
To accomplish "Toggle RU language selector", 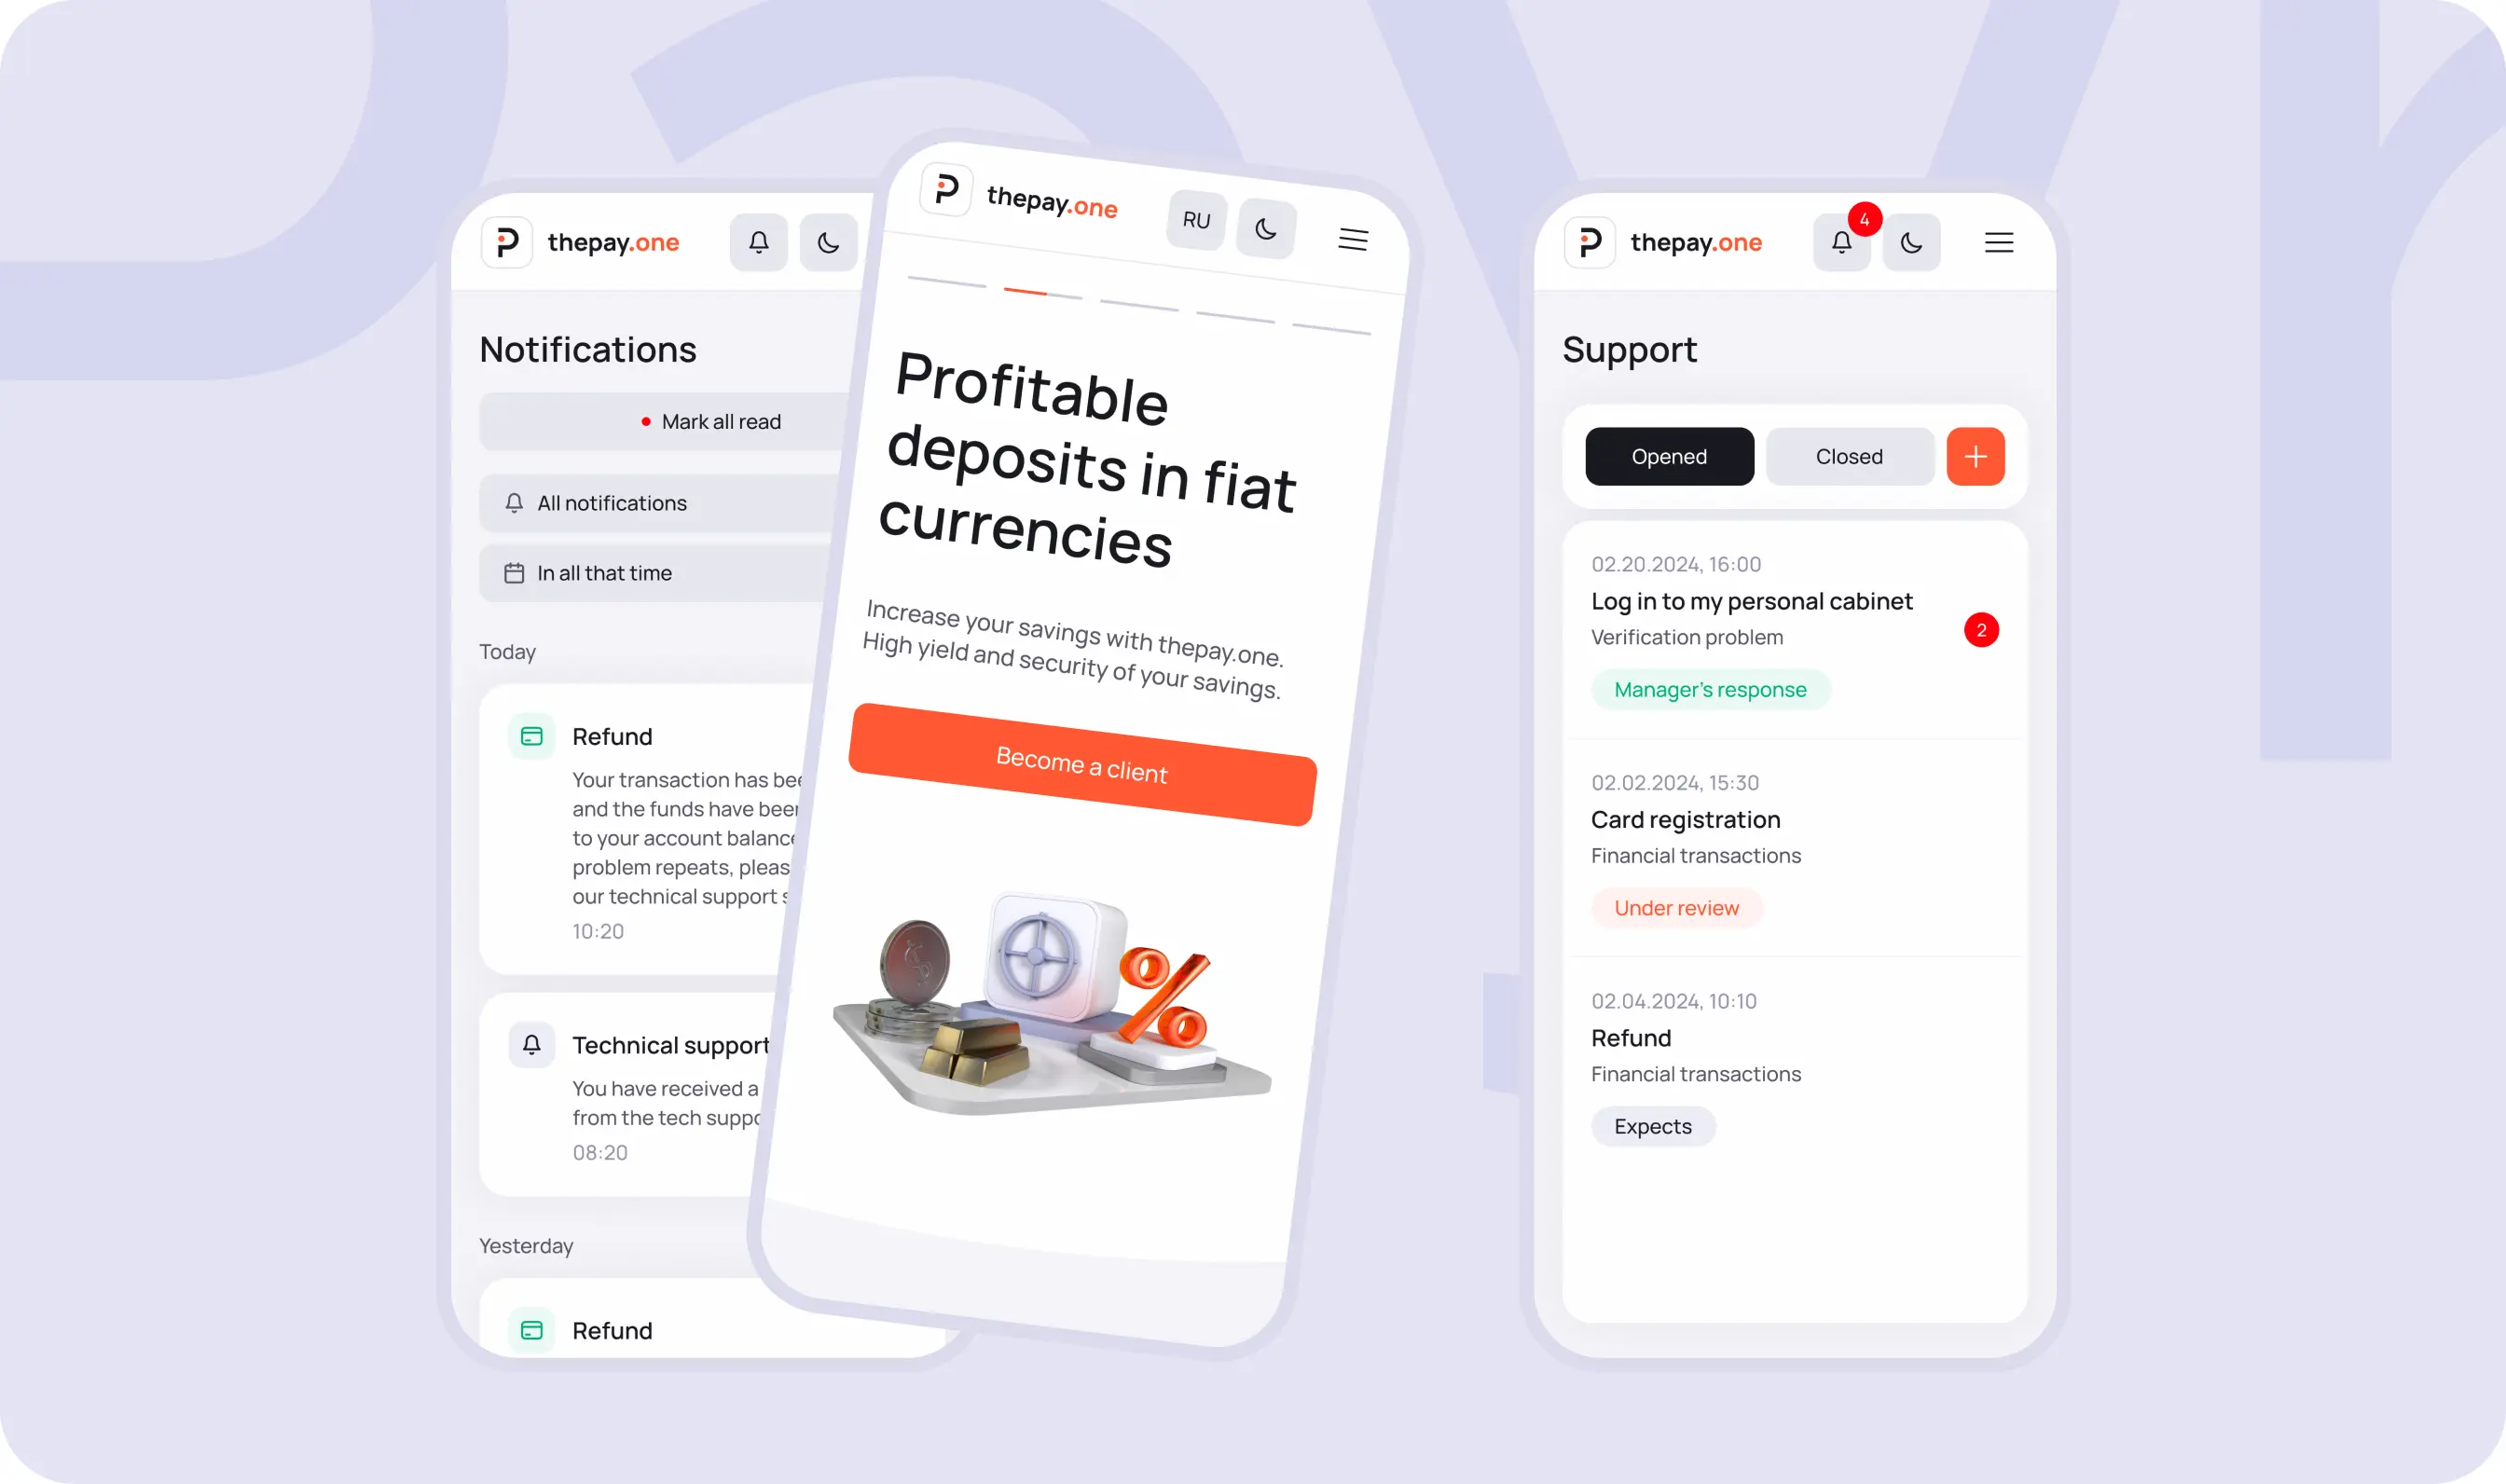I will 1197,217.
